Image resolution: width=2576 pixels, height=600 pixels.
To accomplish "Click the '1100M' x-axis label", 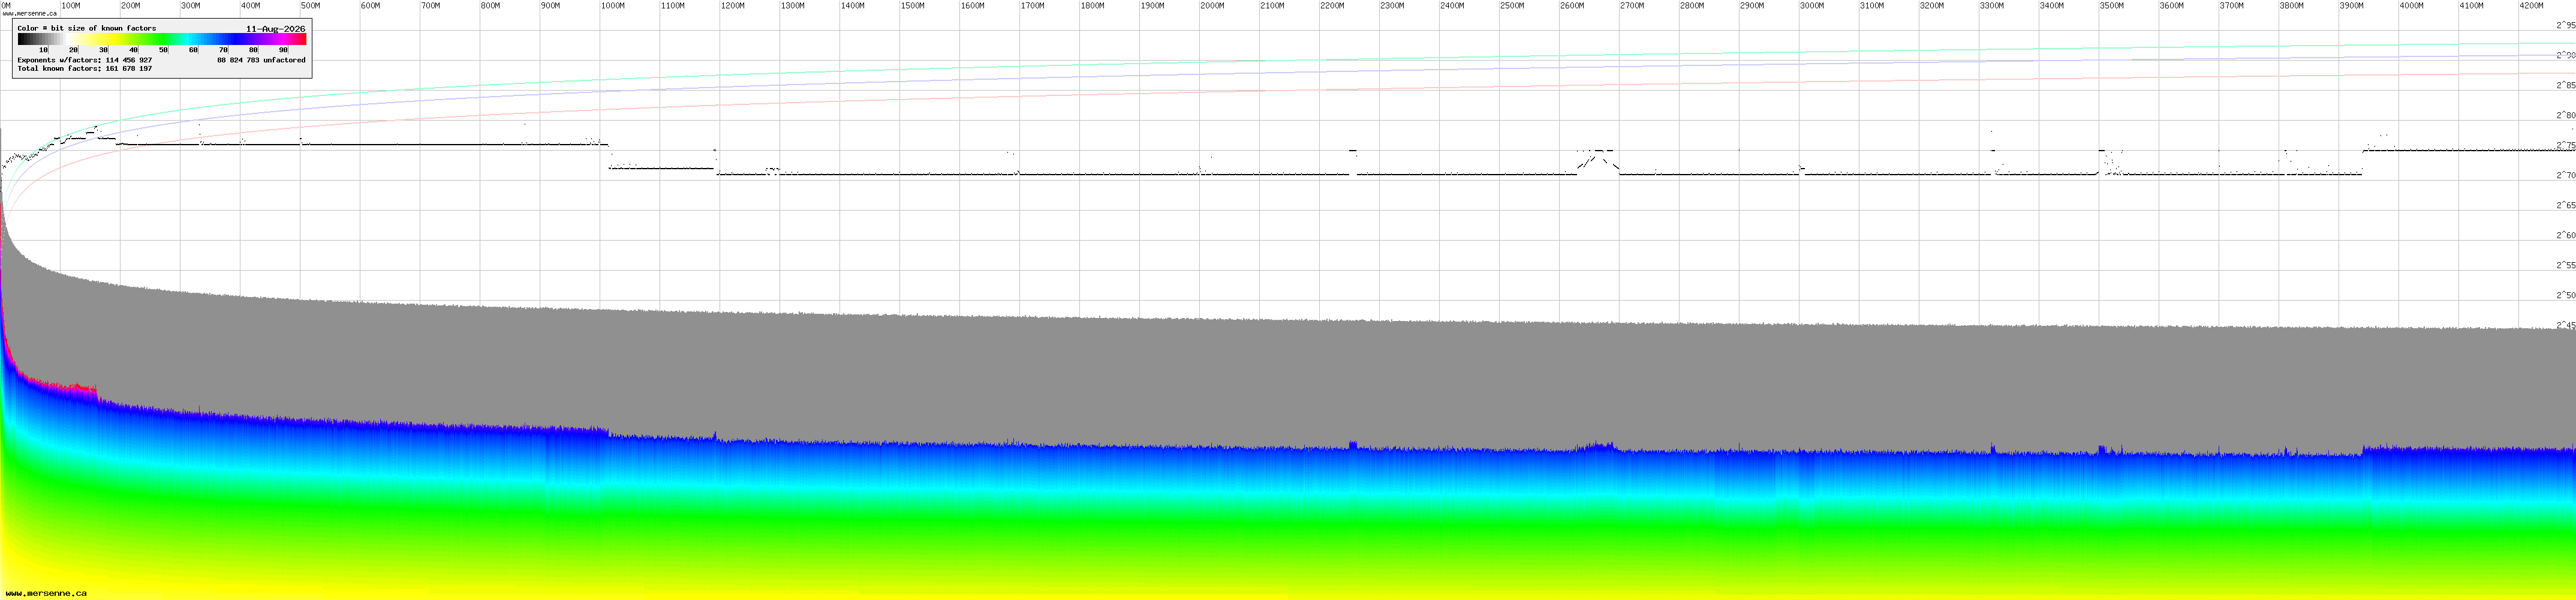I will (x=673, y=6).
